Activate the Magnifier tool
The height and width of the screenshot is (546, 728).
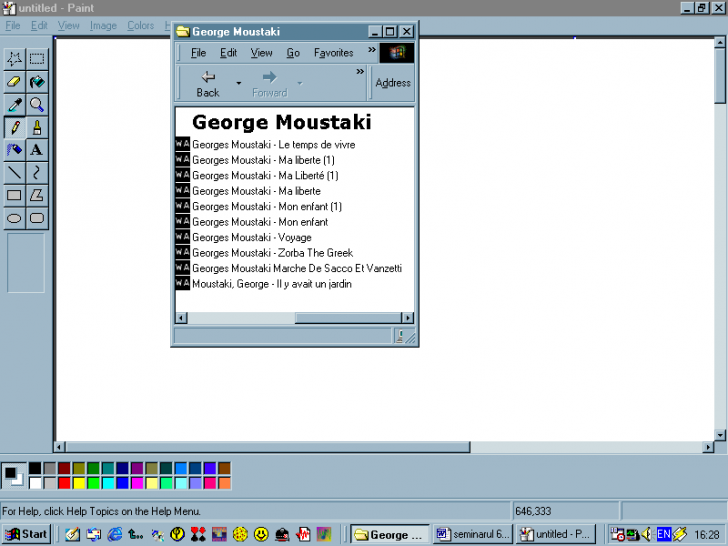coord(37,104)
